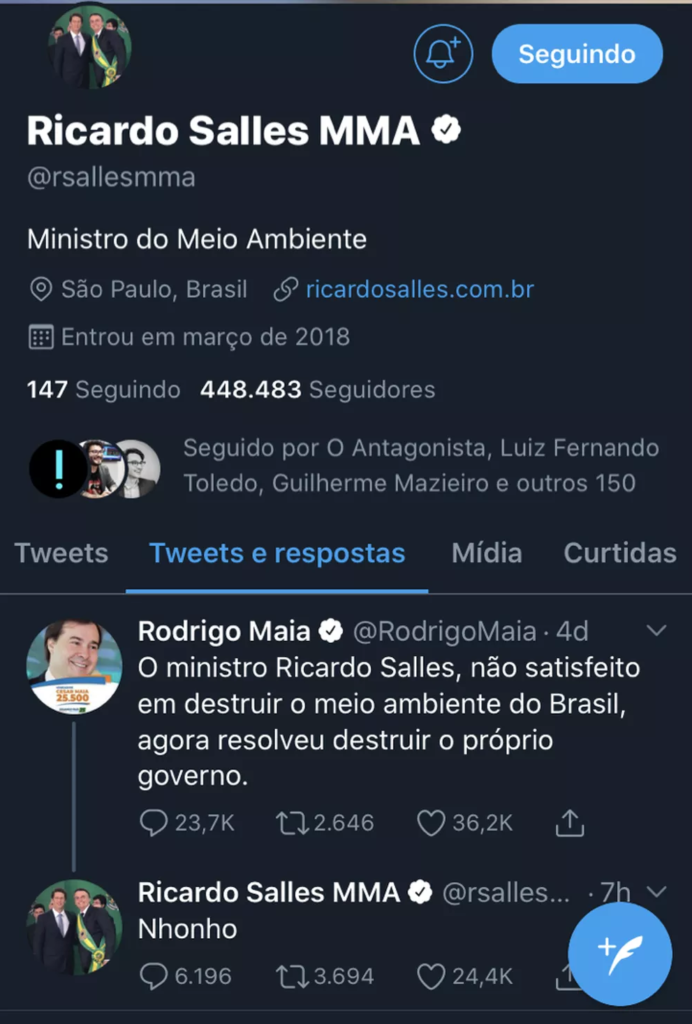
Task: Retweet Rodrigo Maia's tweet
Action: (290, 823)
